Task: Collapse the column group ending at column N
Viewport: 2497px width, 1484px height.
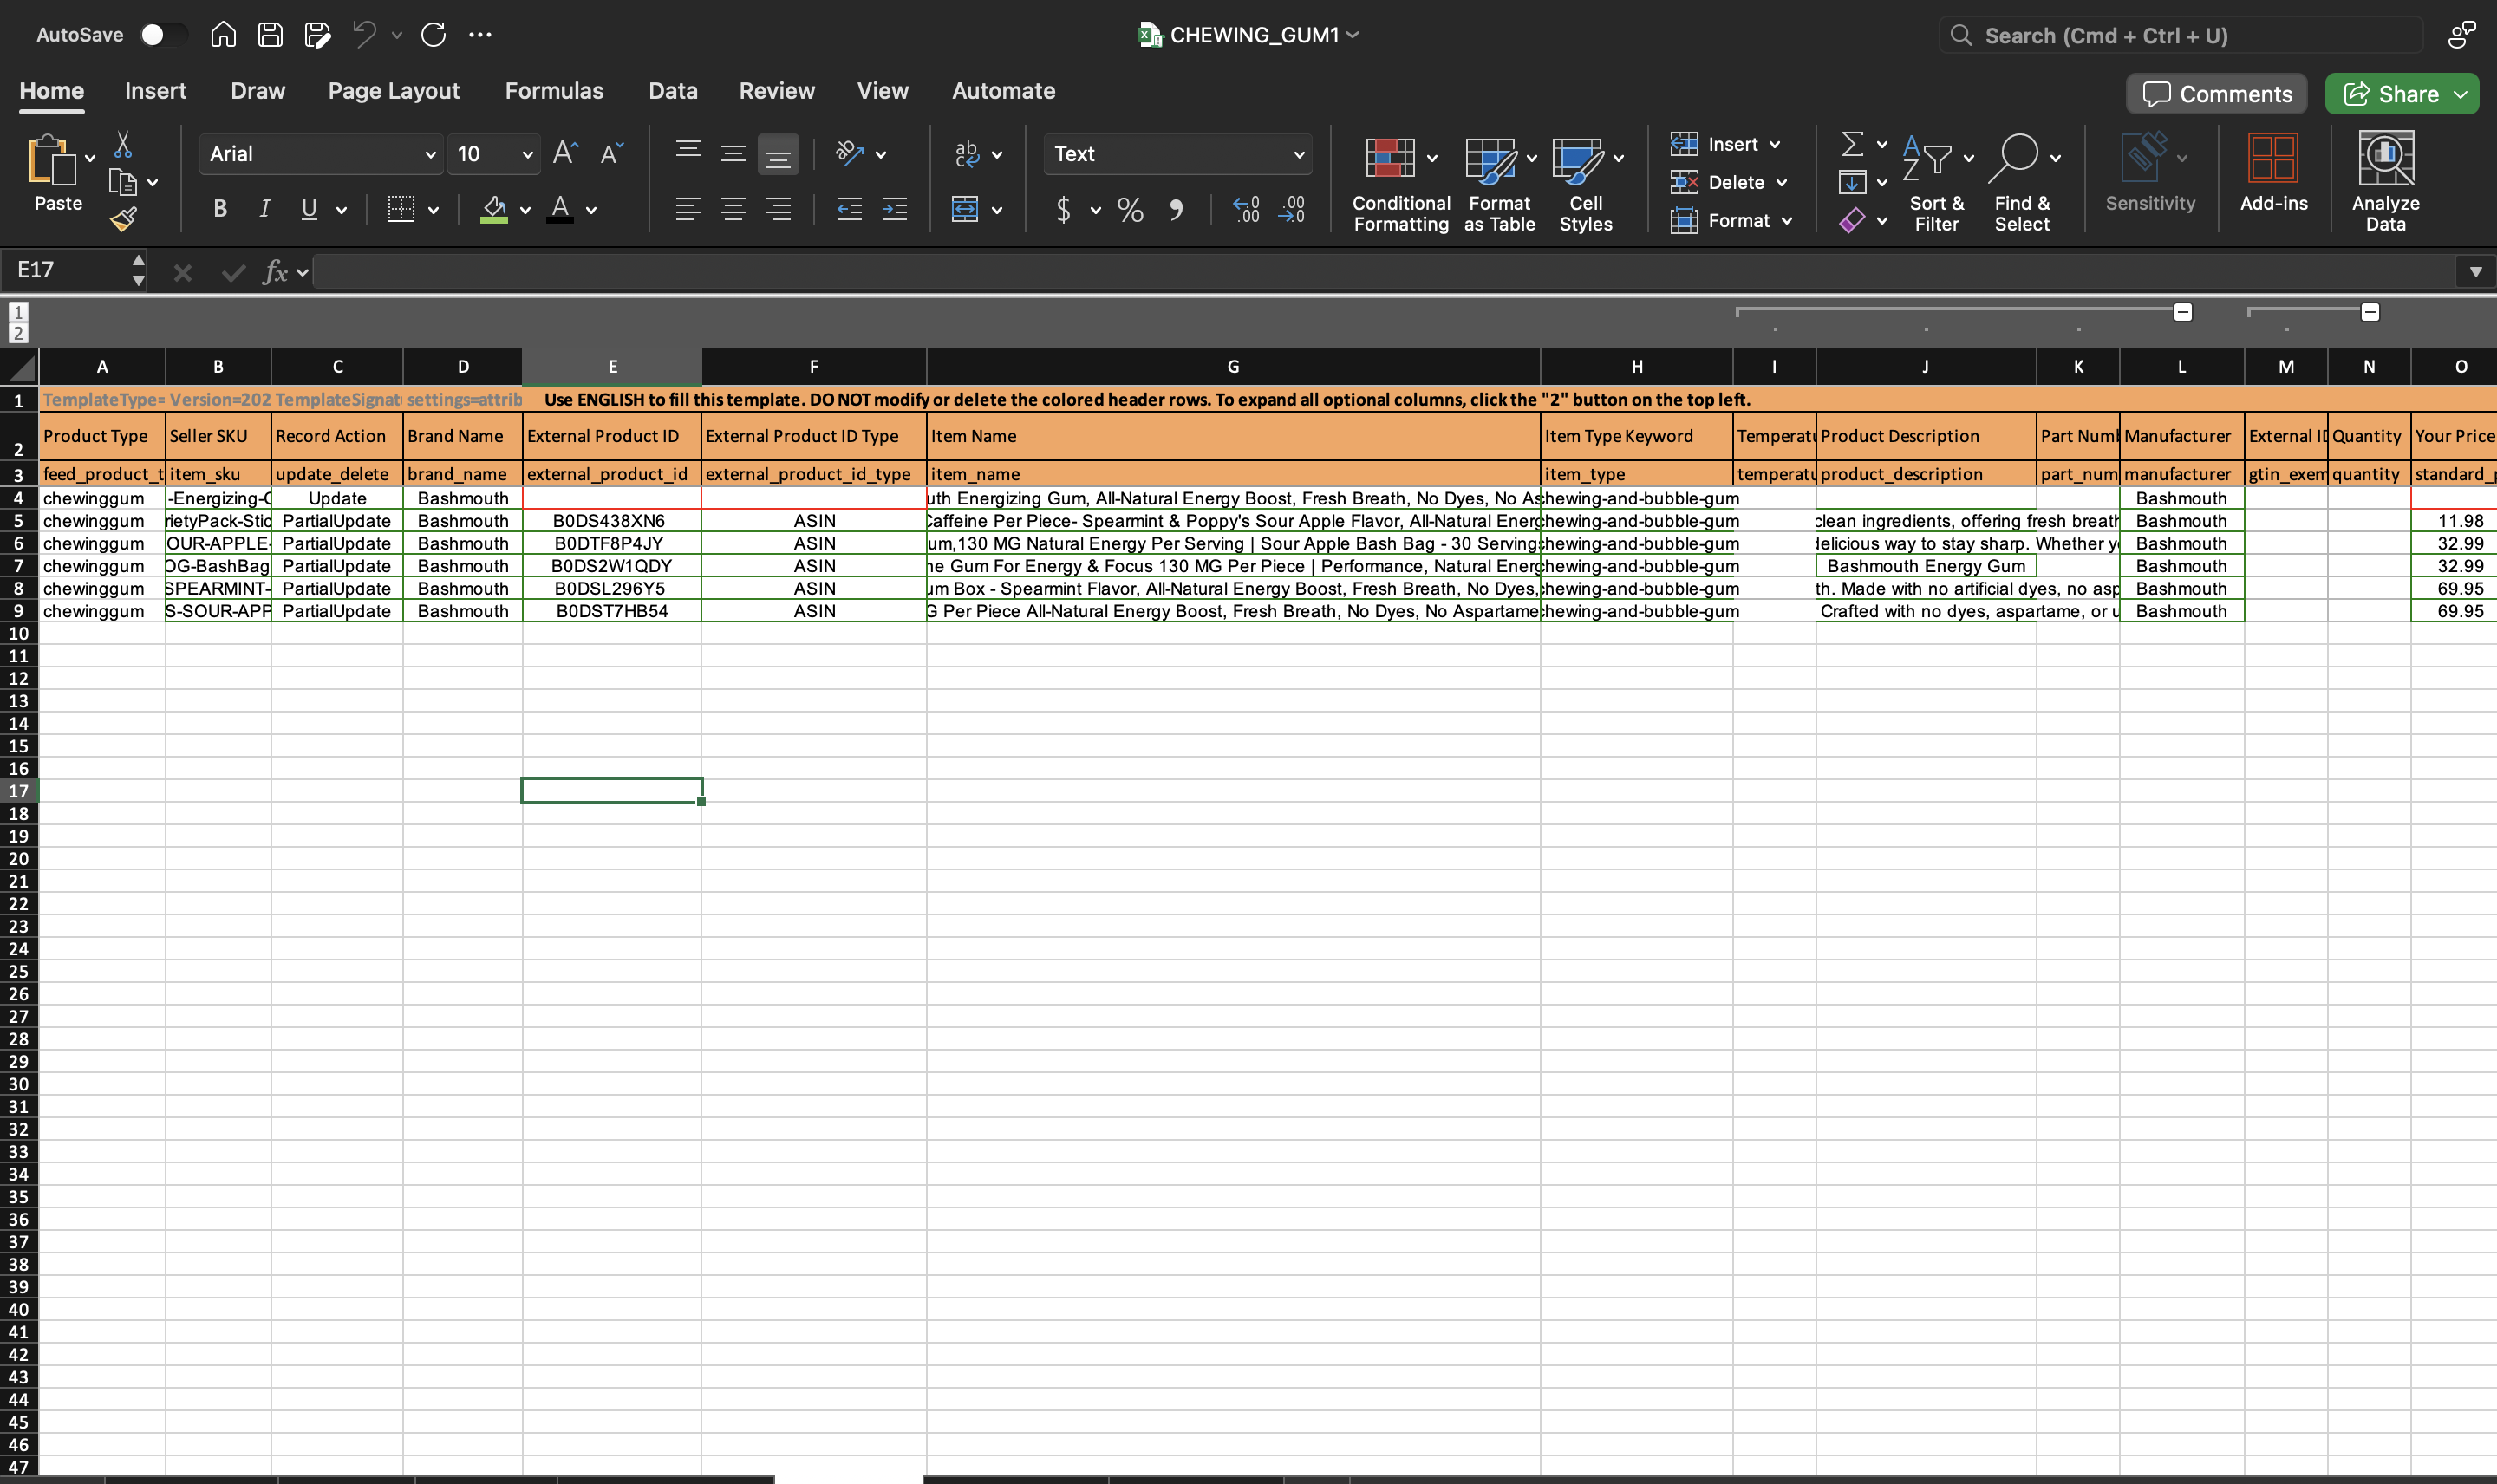Action: [2369, 312]
